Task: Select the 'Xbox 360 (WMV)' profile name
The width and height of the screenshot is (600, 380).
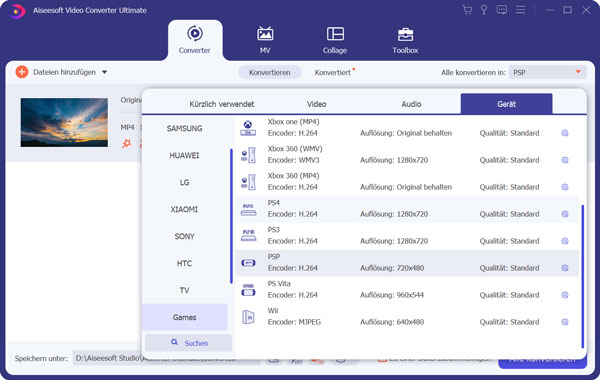Action: [x=295, y=149]
